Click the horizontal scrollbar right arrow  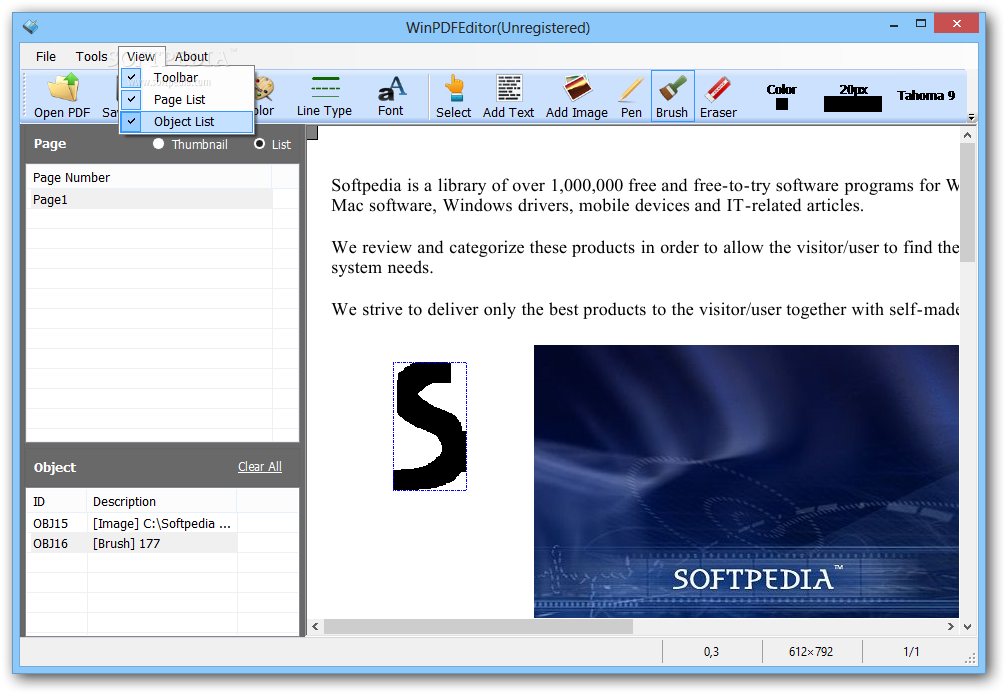[x=951, y=627]
